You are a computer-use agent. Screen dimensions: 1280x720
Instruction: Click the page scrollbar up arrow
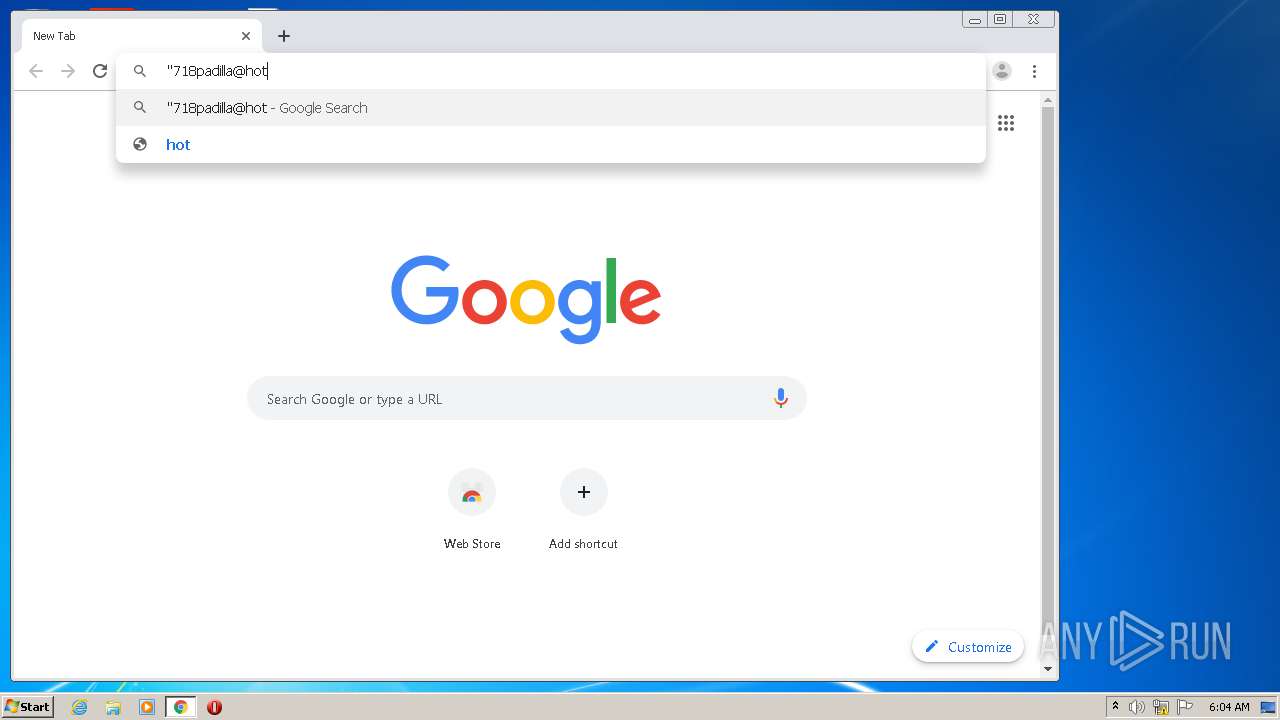[x=1048, y=100]
